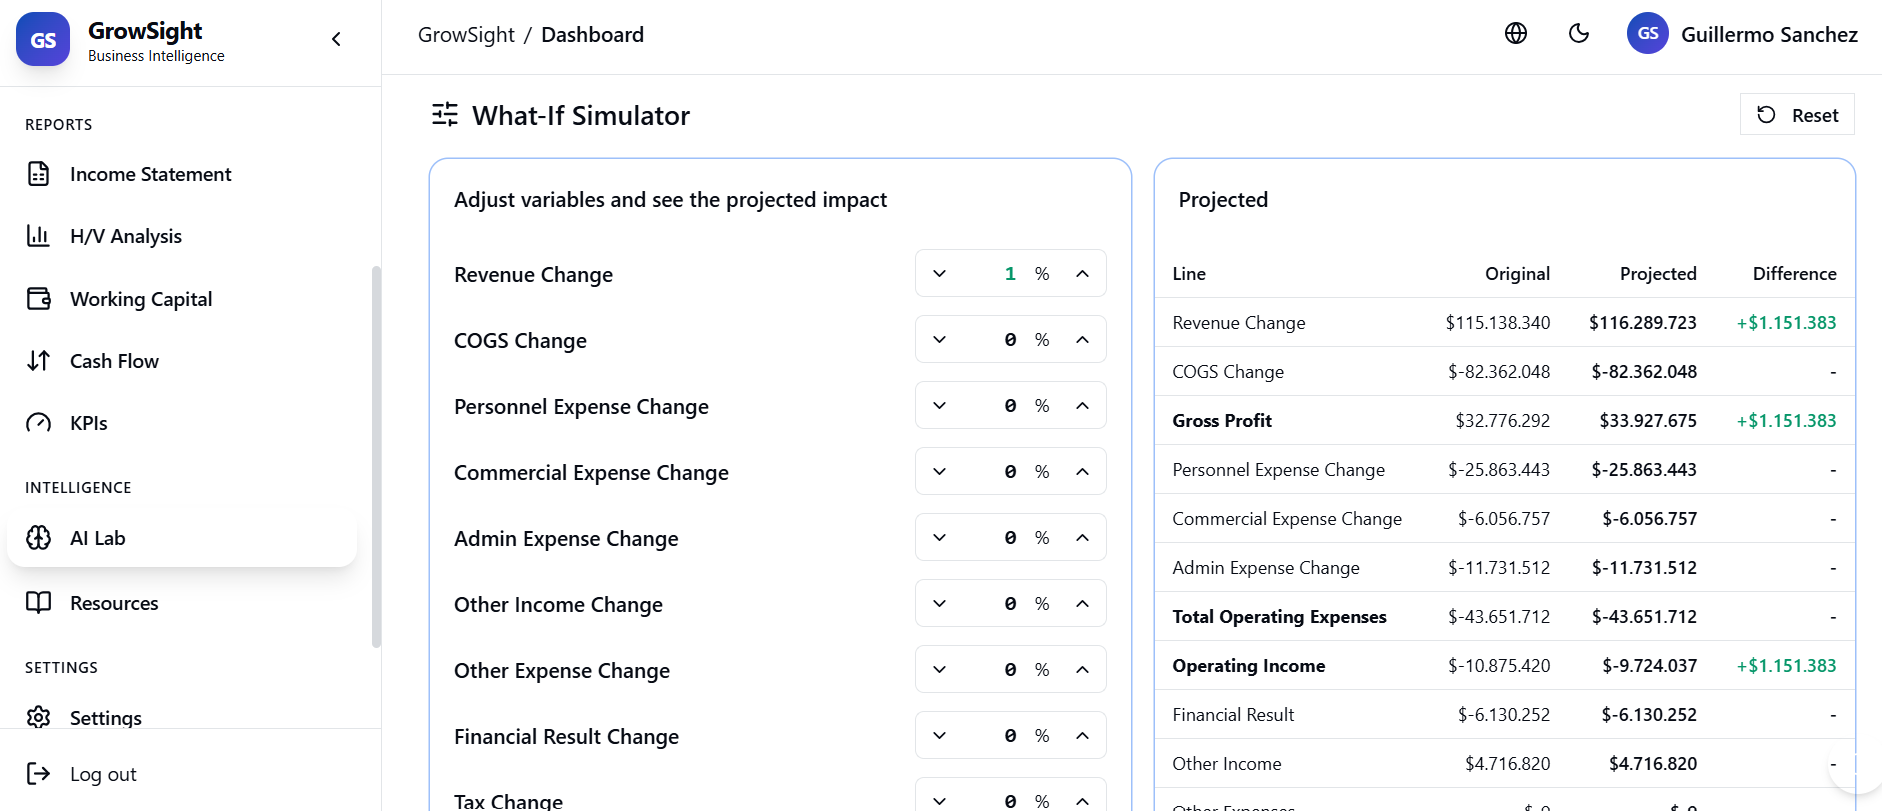Increase Commercial Expense Change percentage

(x=1082, y=472)
